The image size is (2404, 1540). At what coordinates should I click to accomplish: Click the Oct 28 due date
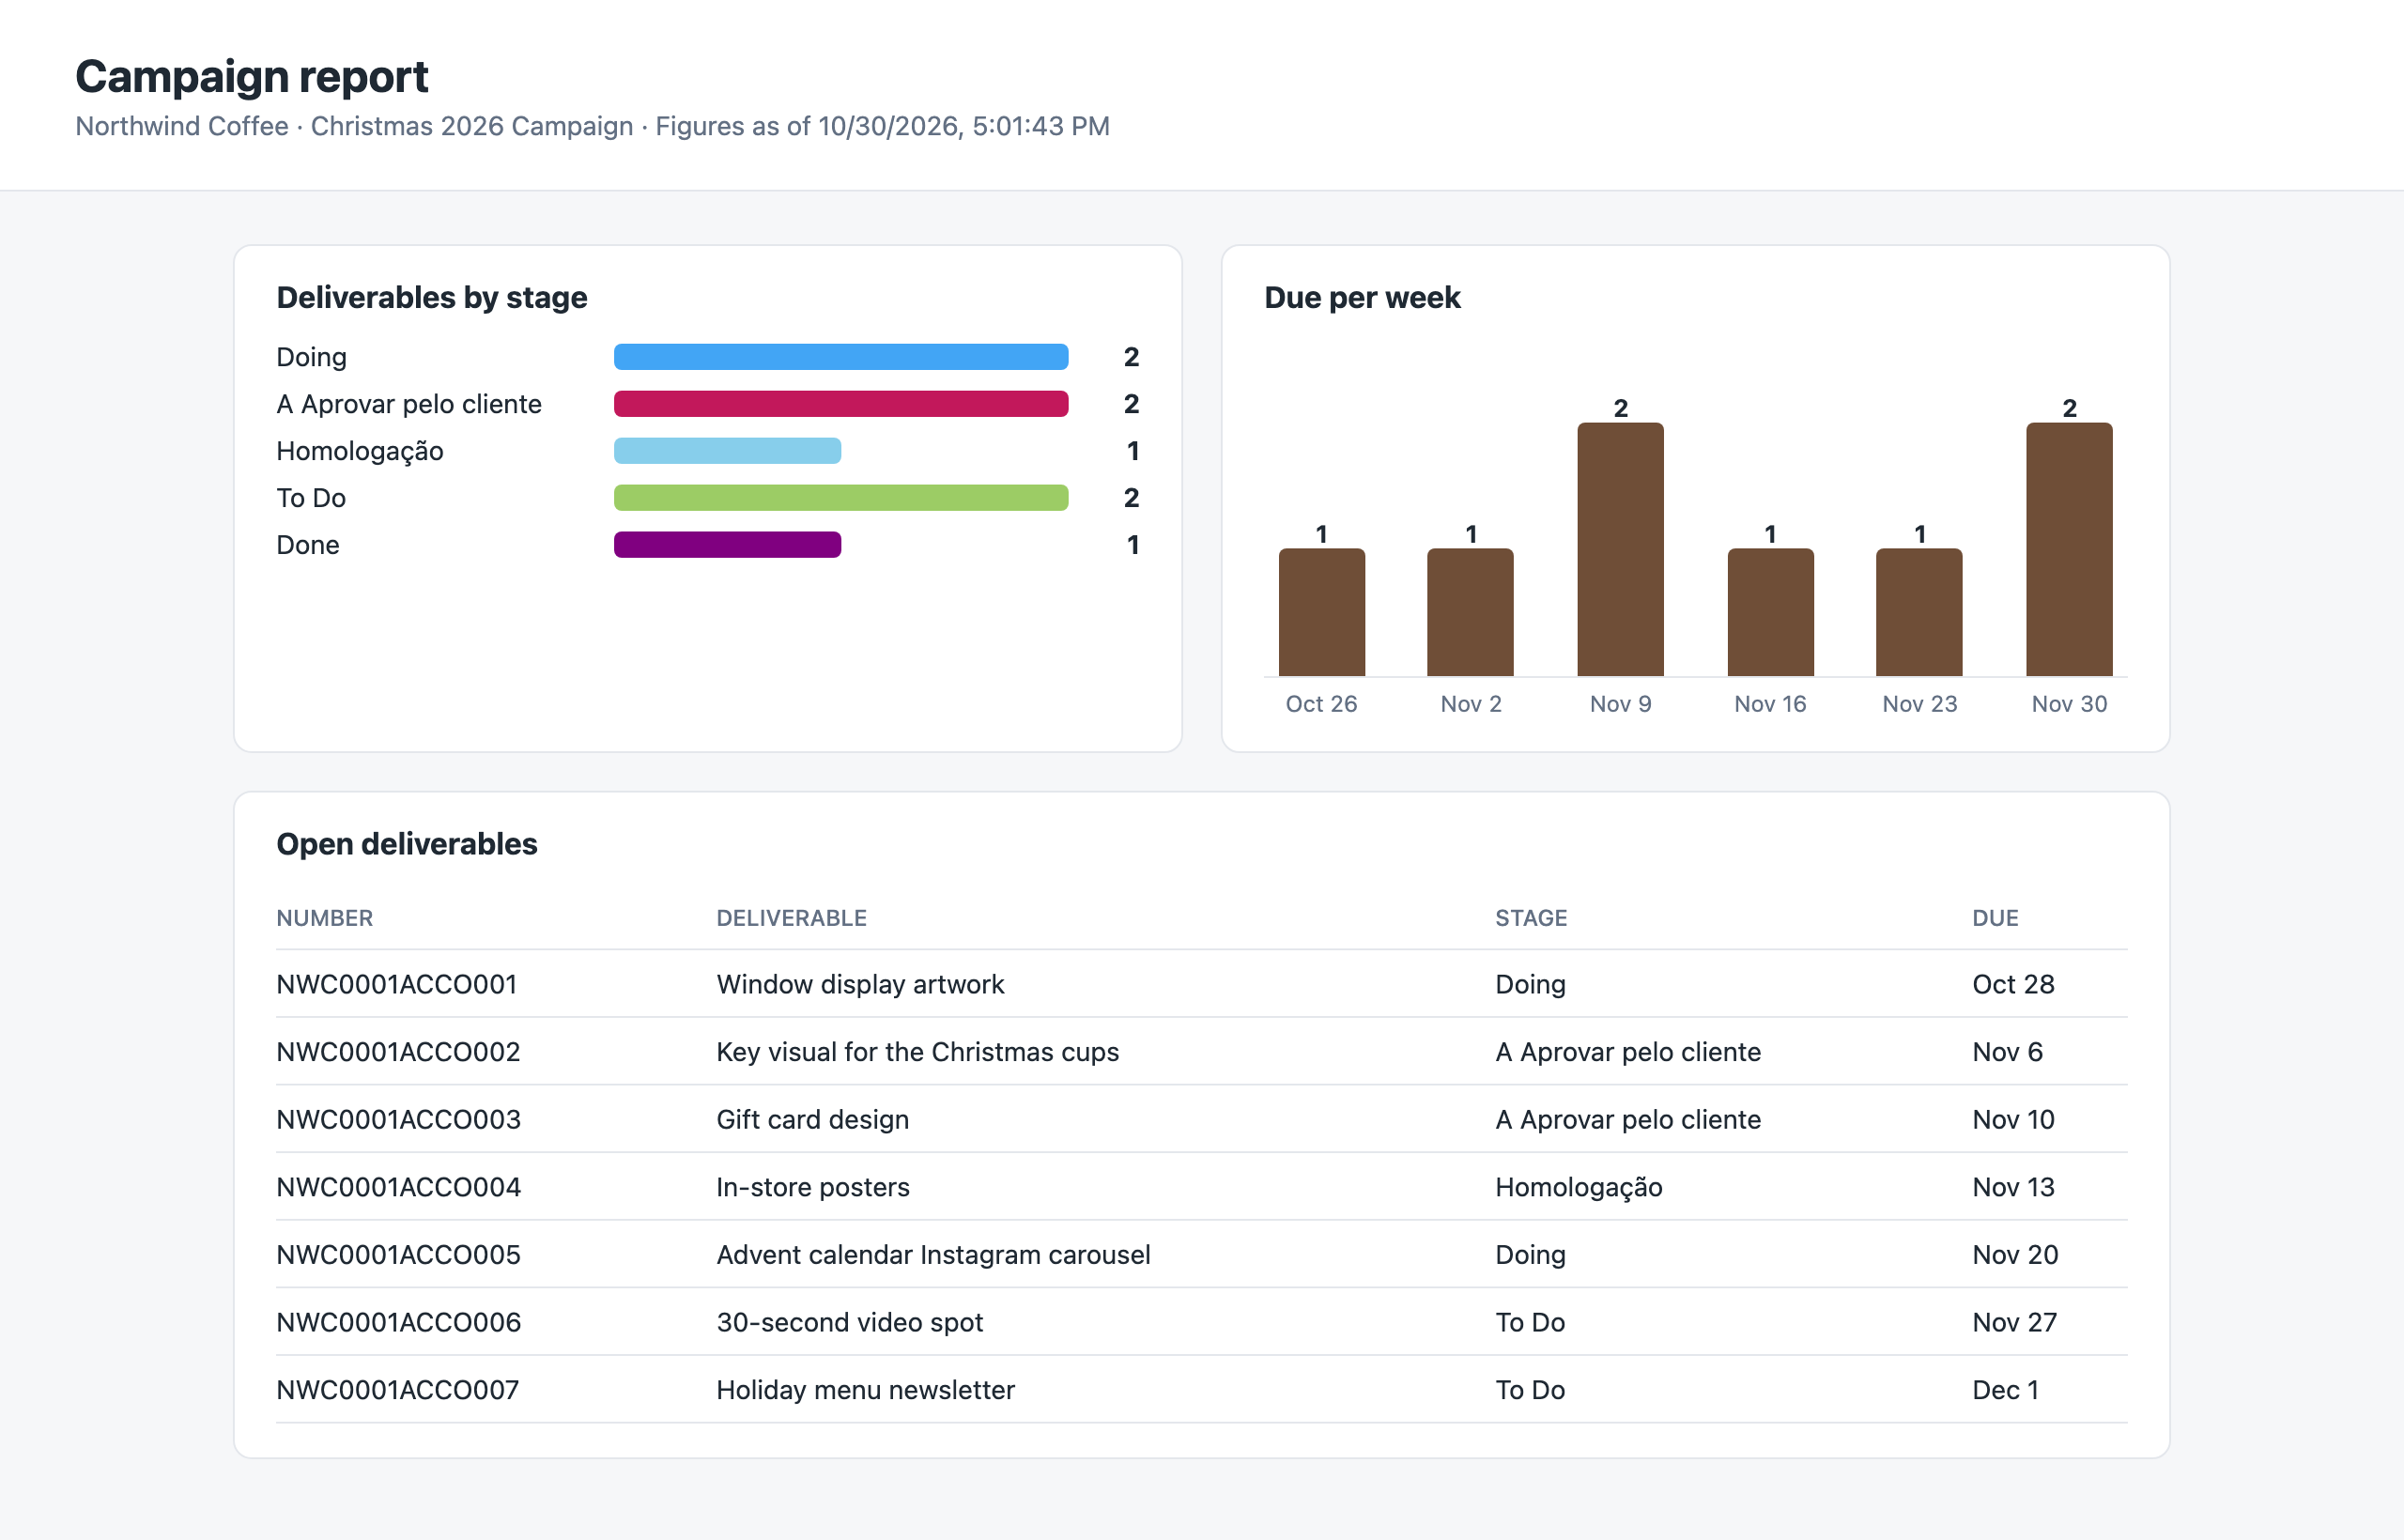coord(2013,984)
